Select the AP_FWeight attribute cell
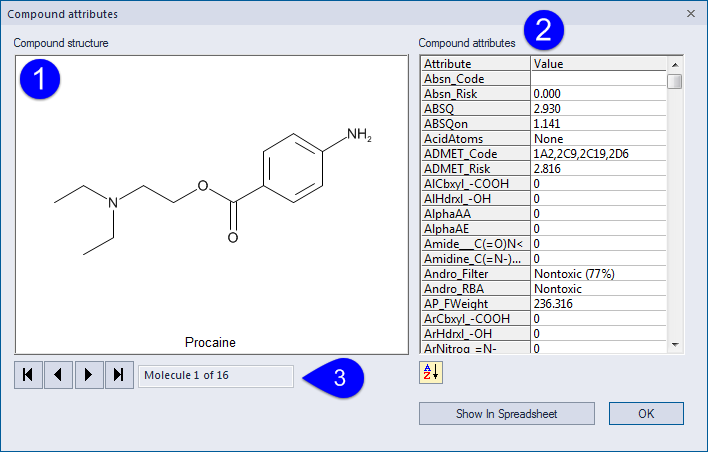Viewport: 708px width, 452px height. [x=476, y=303]
